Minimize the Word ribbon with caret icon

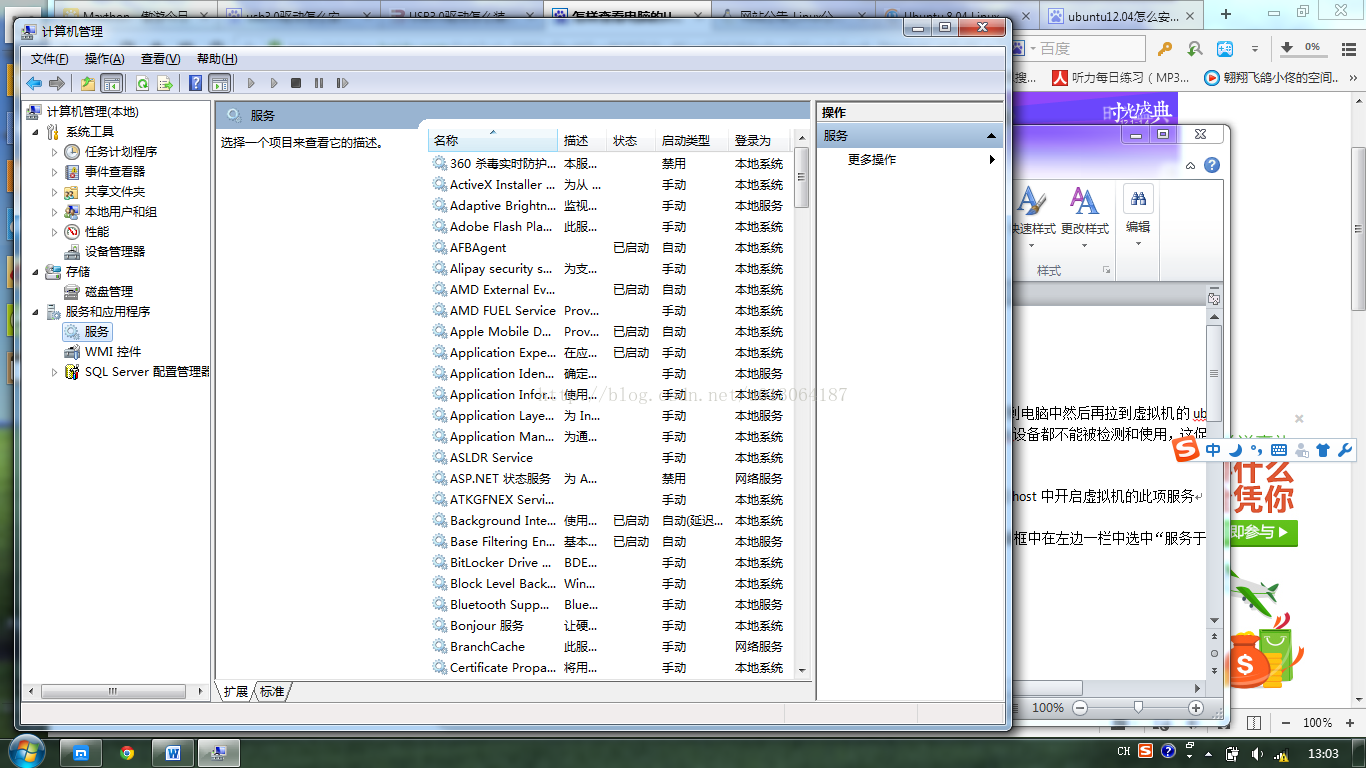(x=1190, y=166)
